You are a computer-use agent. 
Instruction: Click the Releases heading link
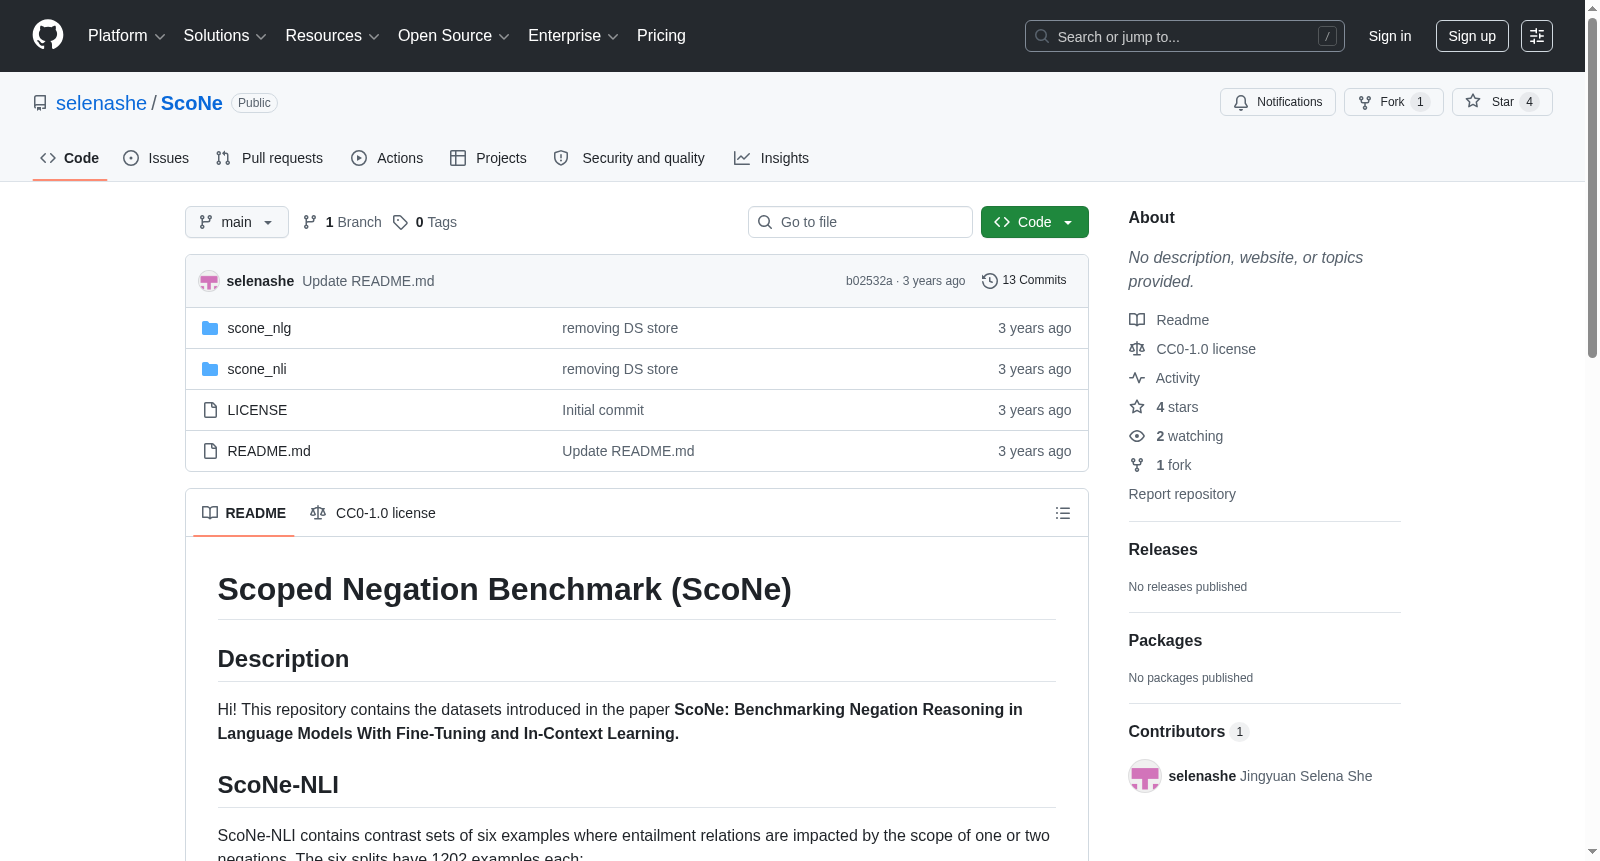(1163, 550)
